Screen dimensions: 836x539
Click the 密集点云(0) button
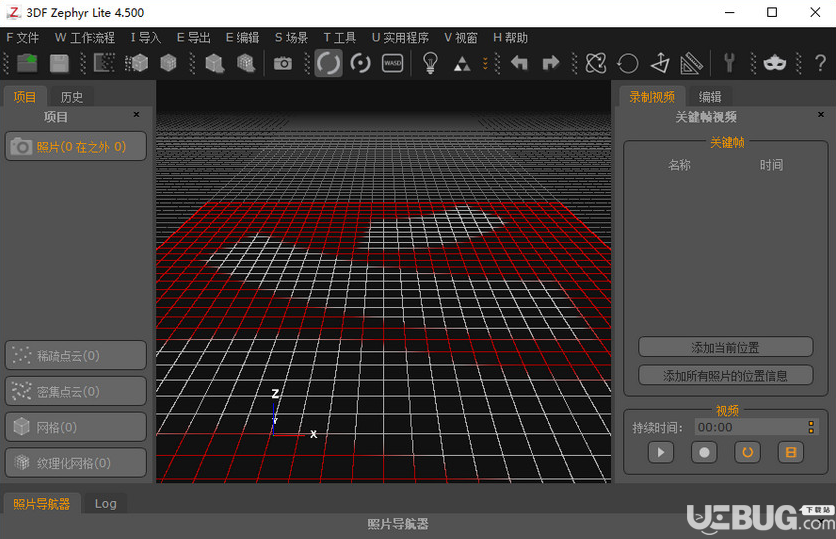tap(76, 391)
